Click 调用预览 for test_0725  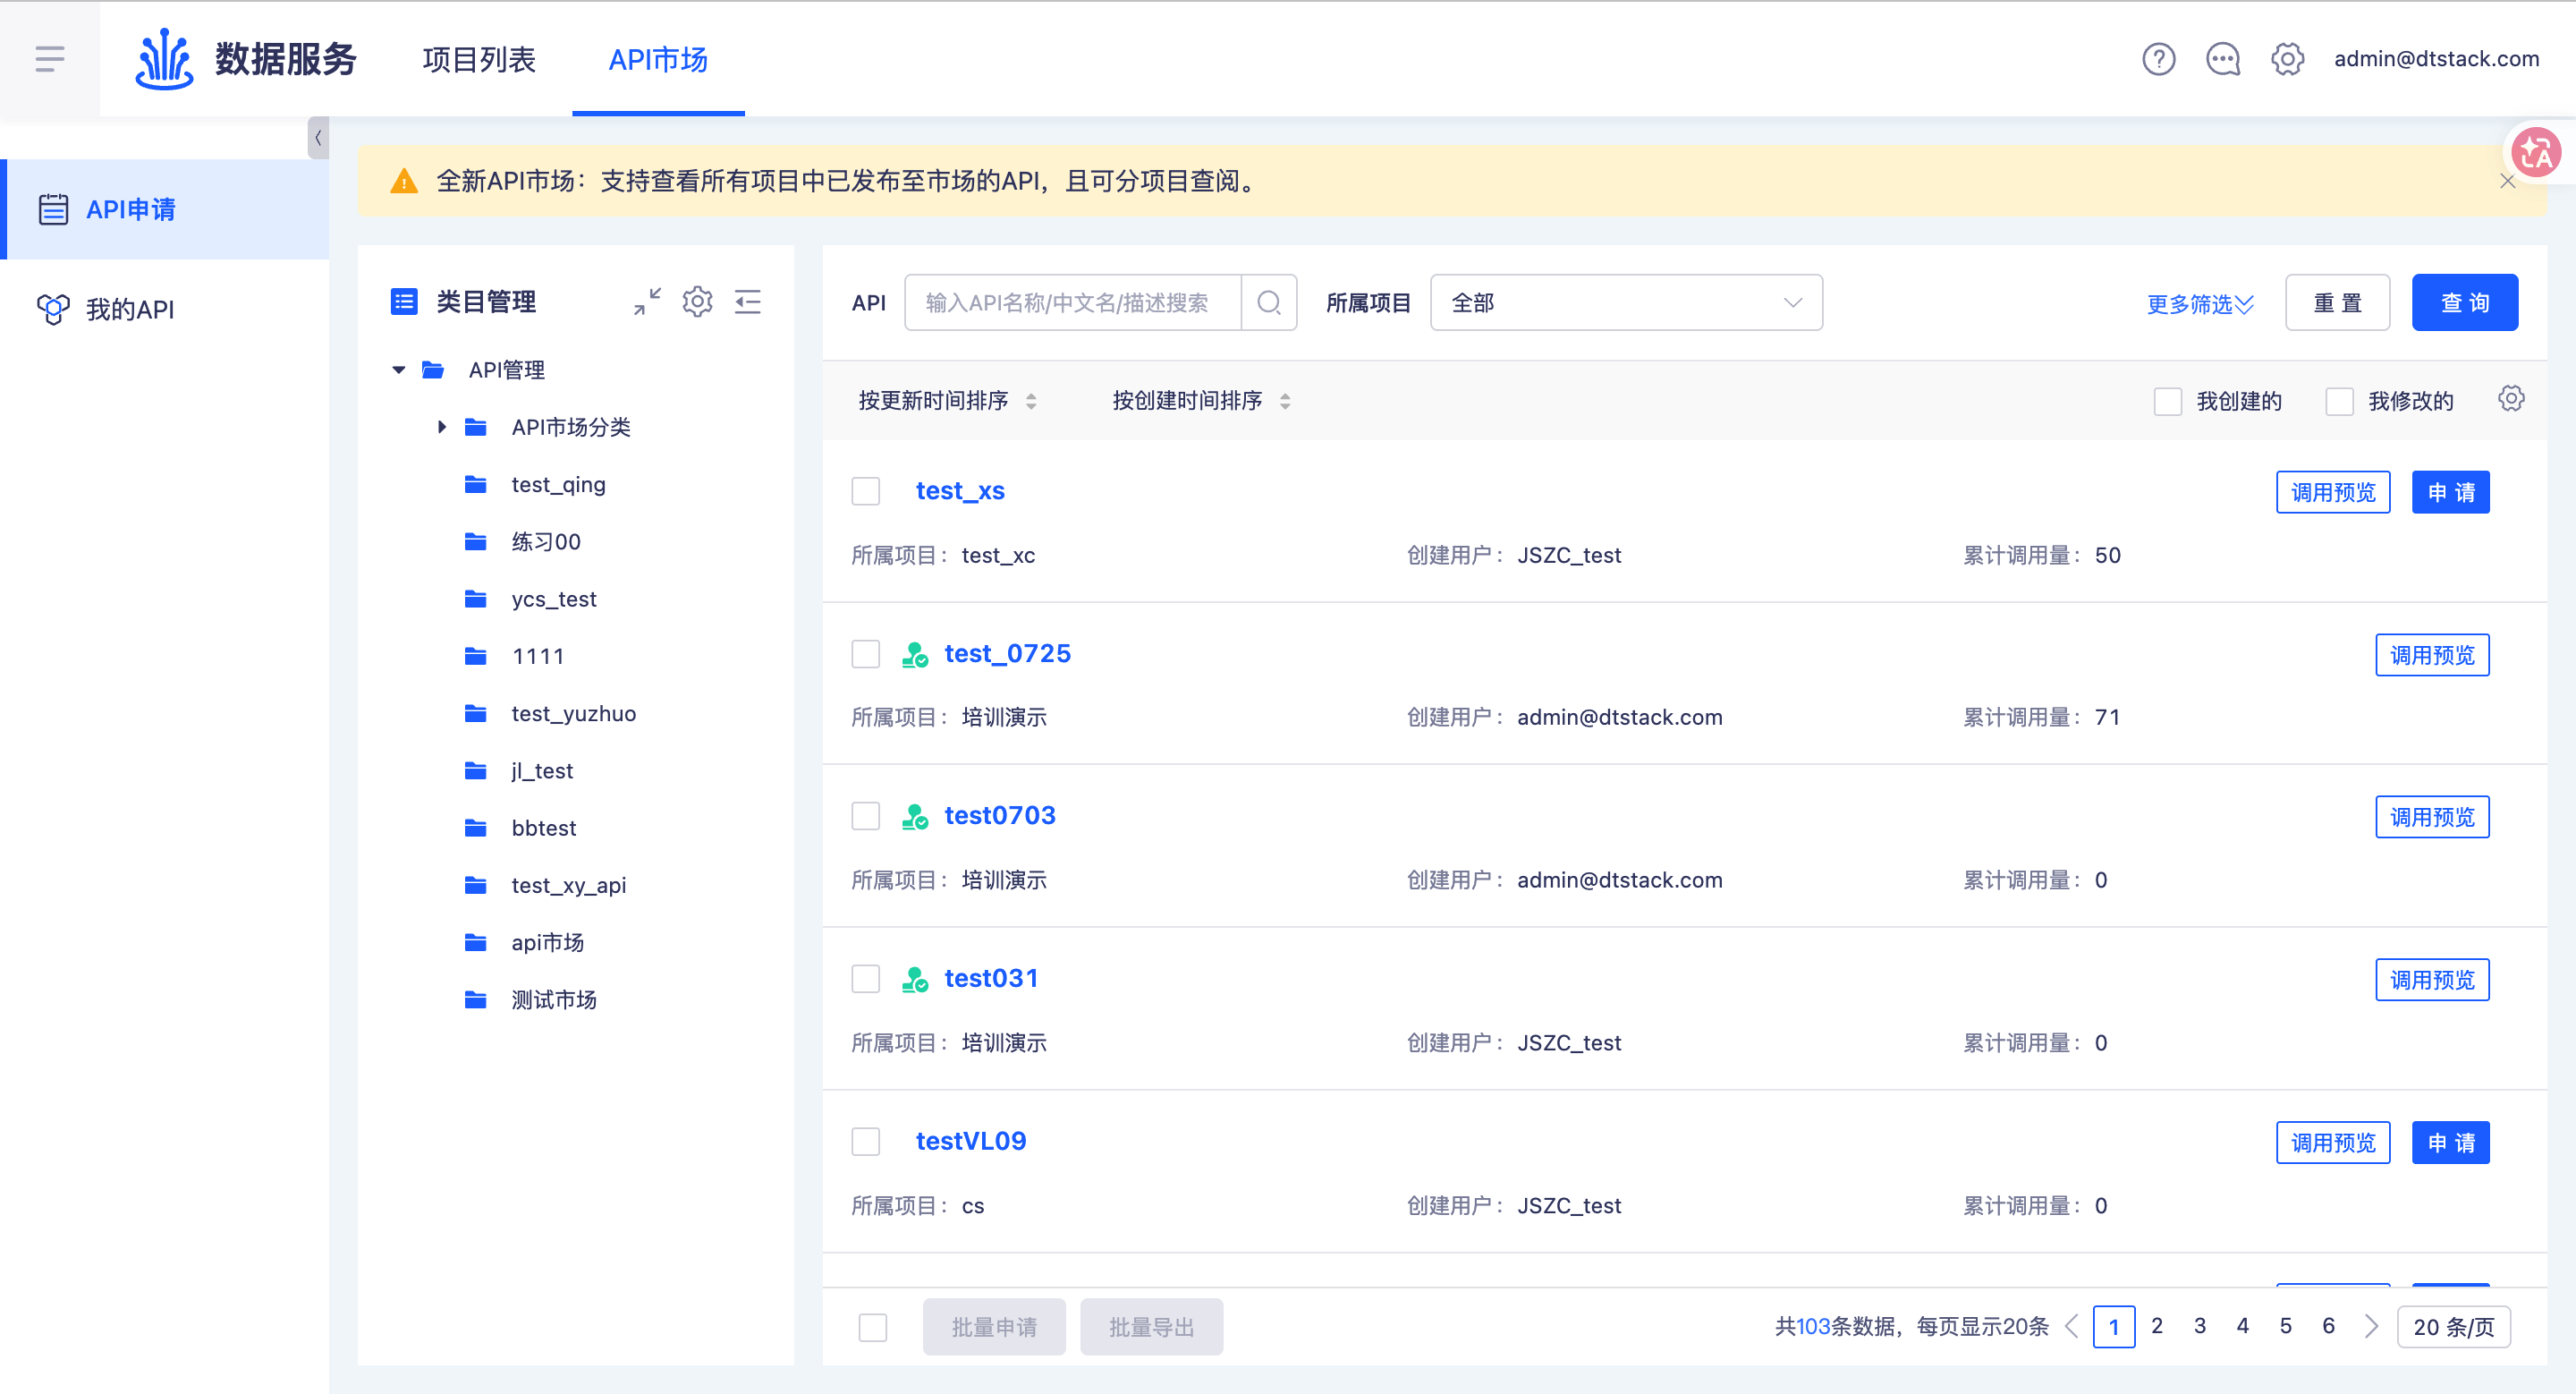2431,655
